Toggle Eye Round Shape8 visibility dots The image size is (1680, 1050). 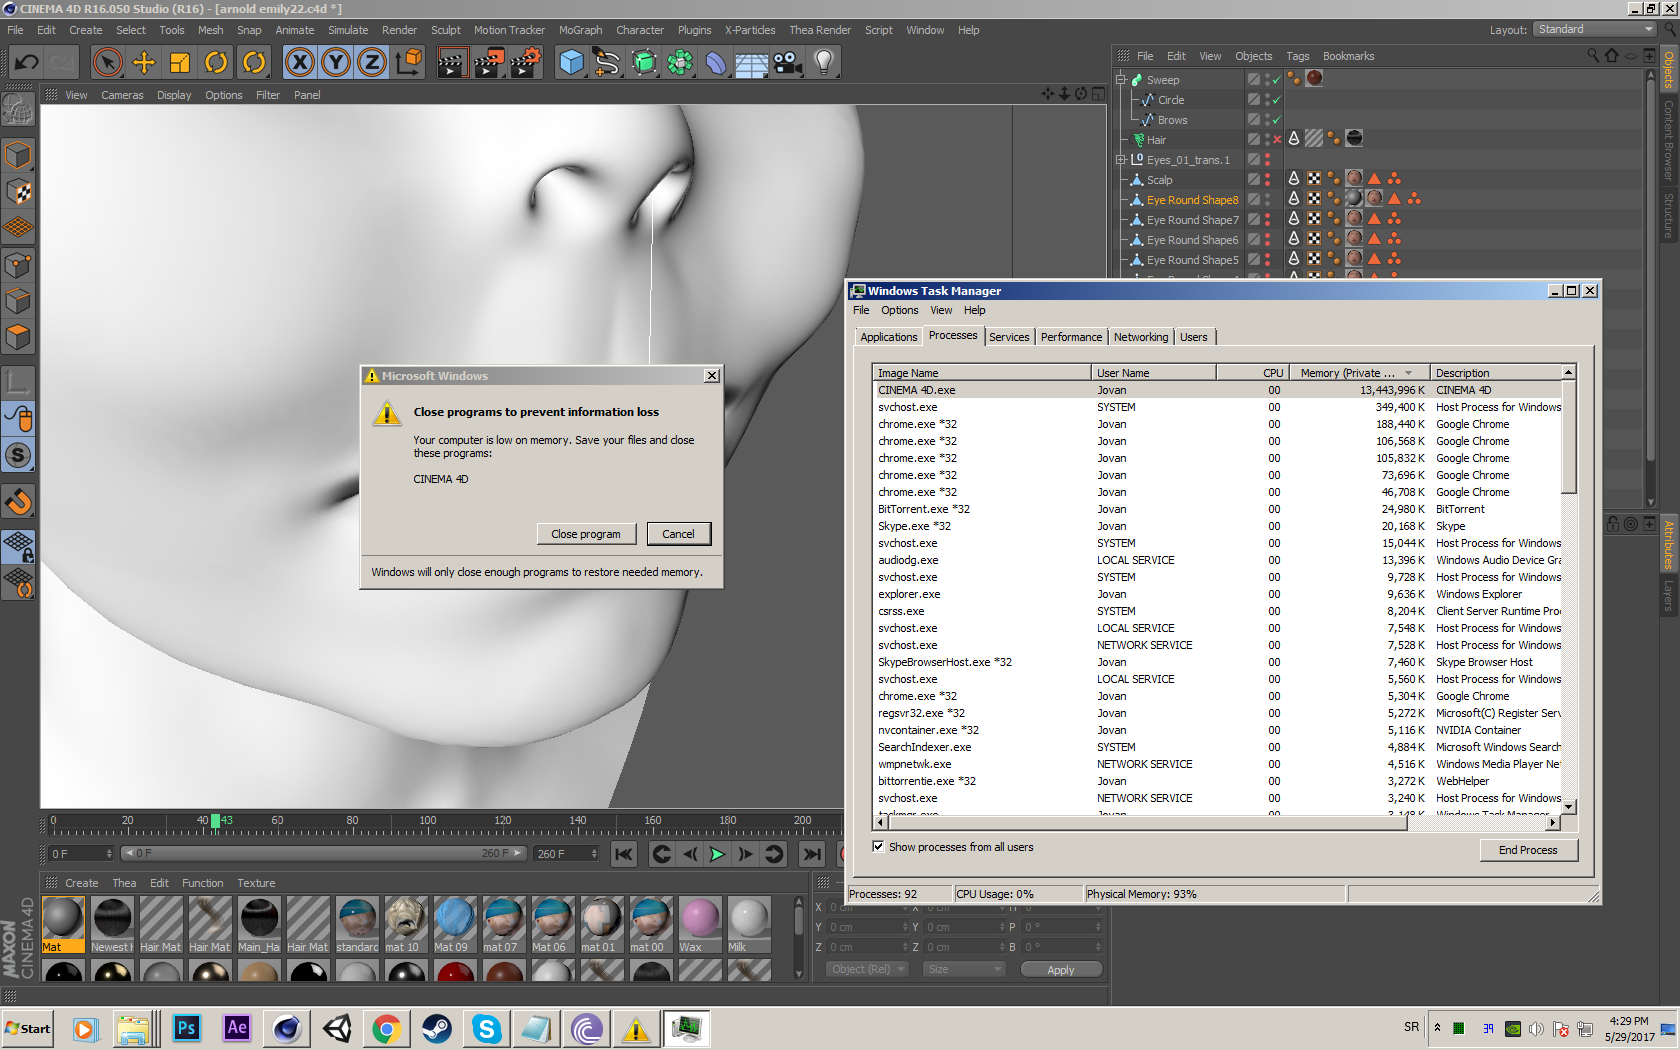click(x=1267, y=200)
